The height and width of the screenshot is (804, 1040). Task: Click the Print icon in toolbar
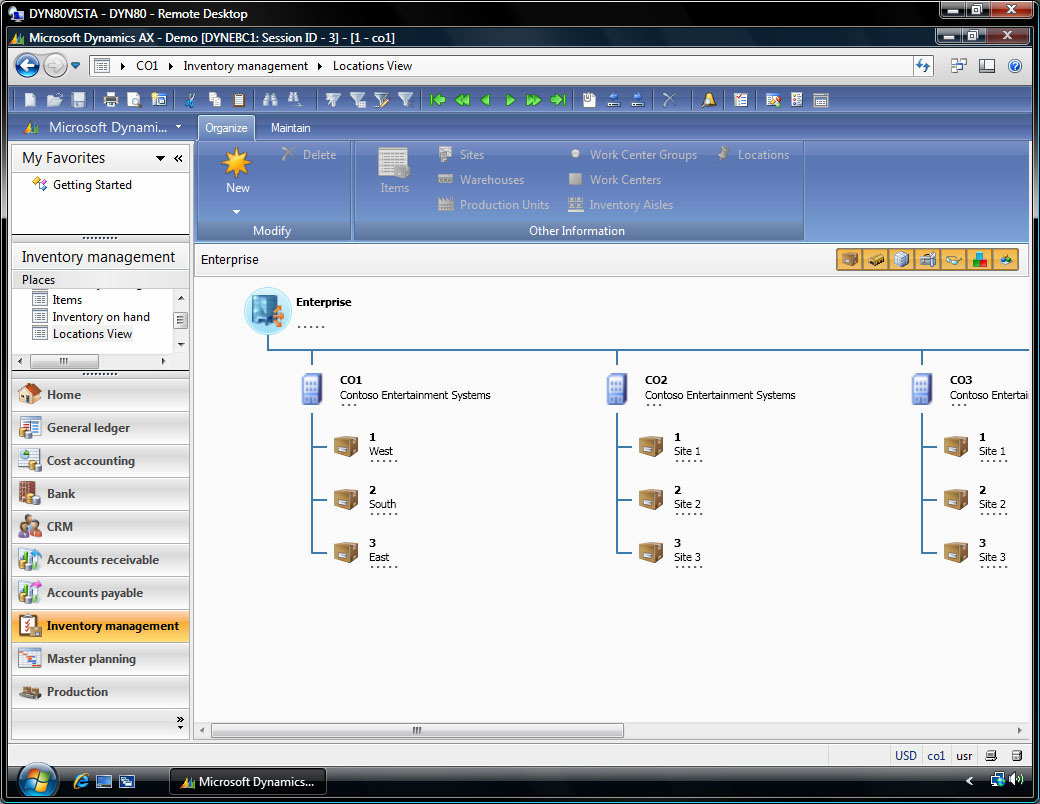click(111, 100)
